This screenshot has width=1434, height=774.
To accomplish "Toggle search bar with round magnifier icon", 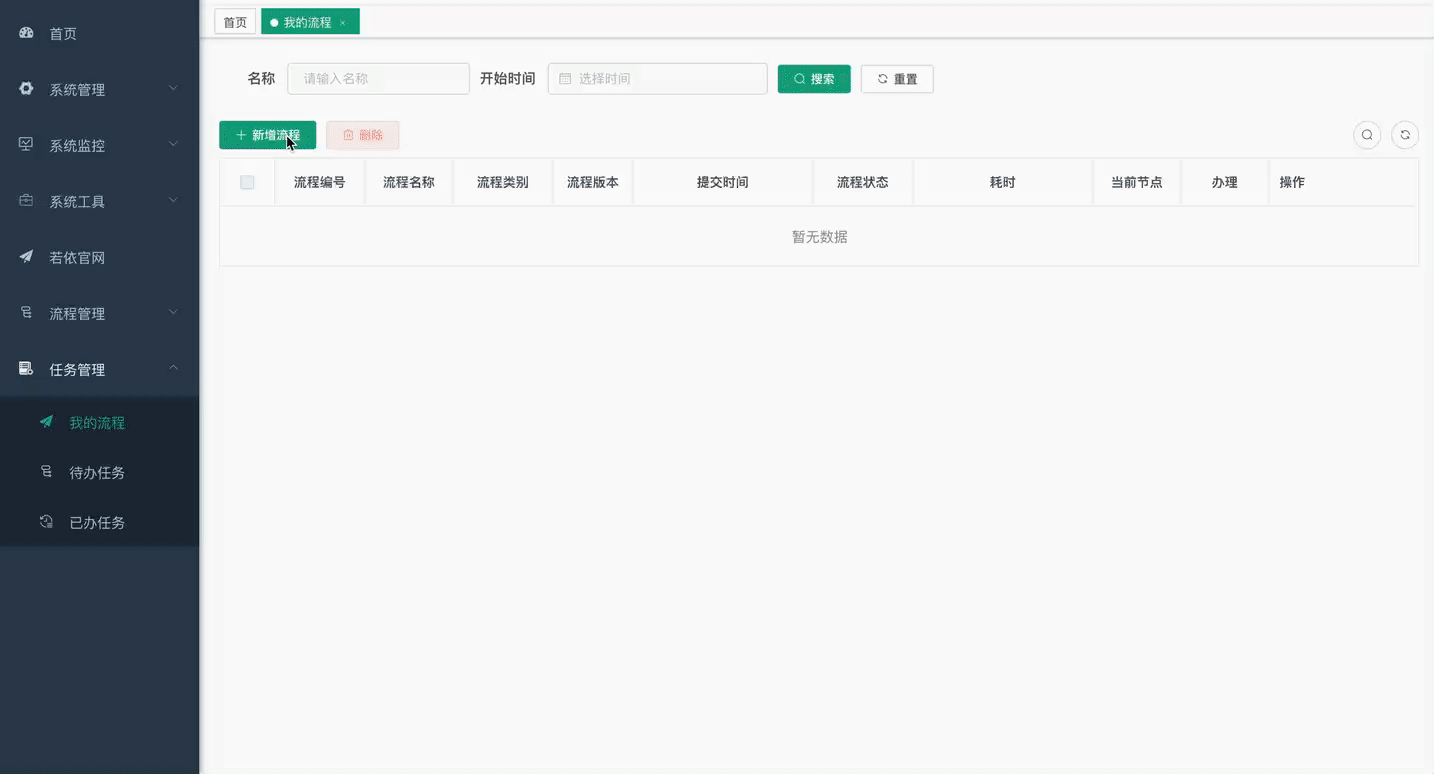I will pos(1367,135).
